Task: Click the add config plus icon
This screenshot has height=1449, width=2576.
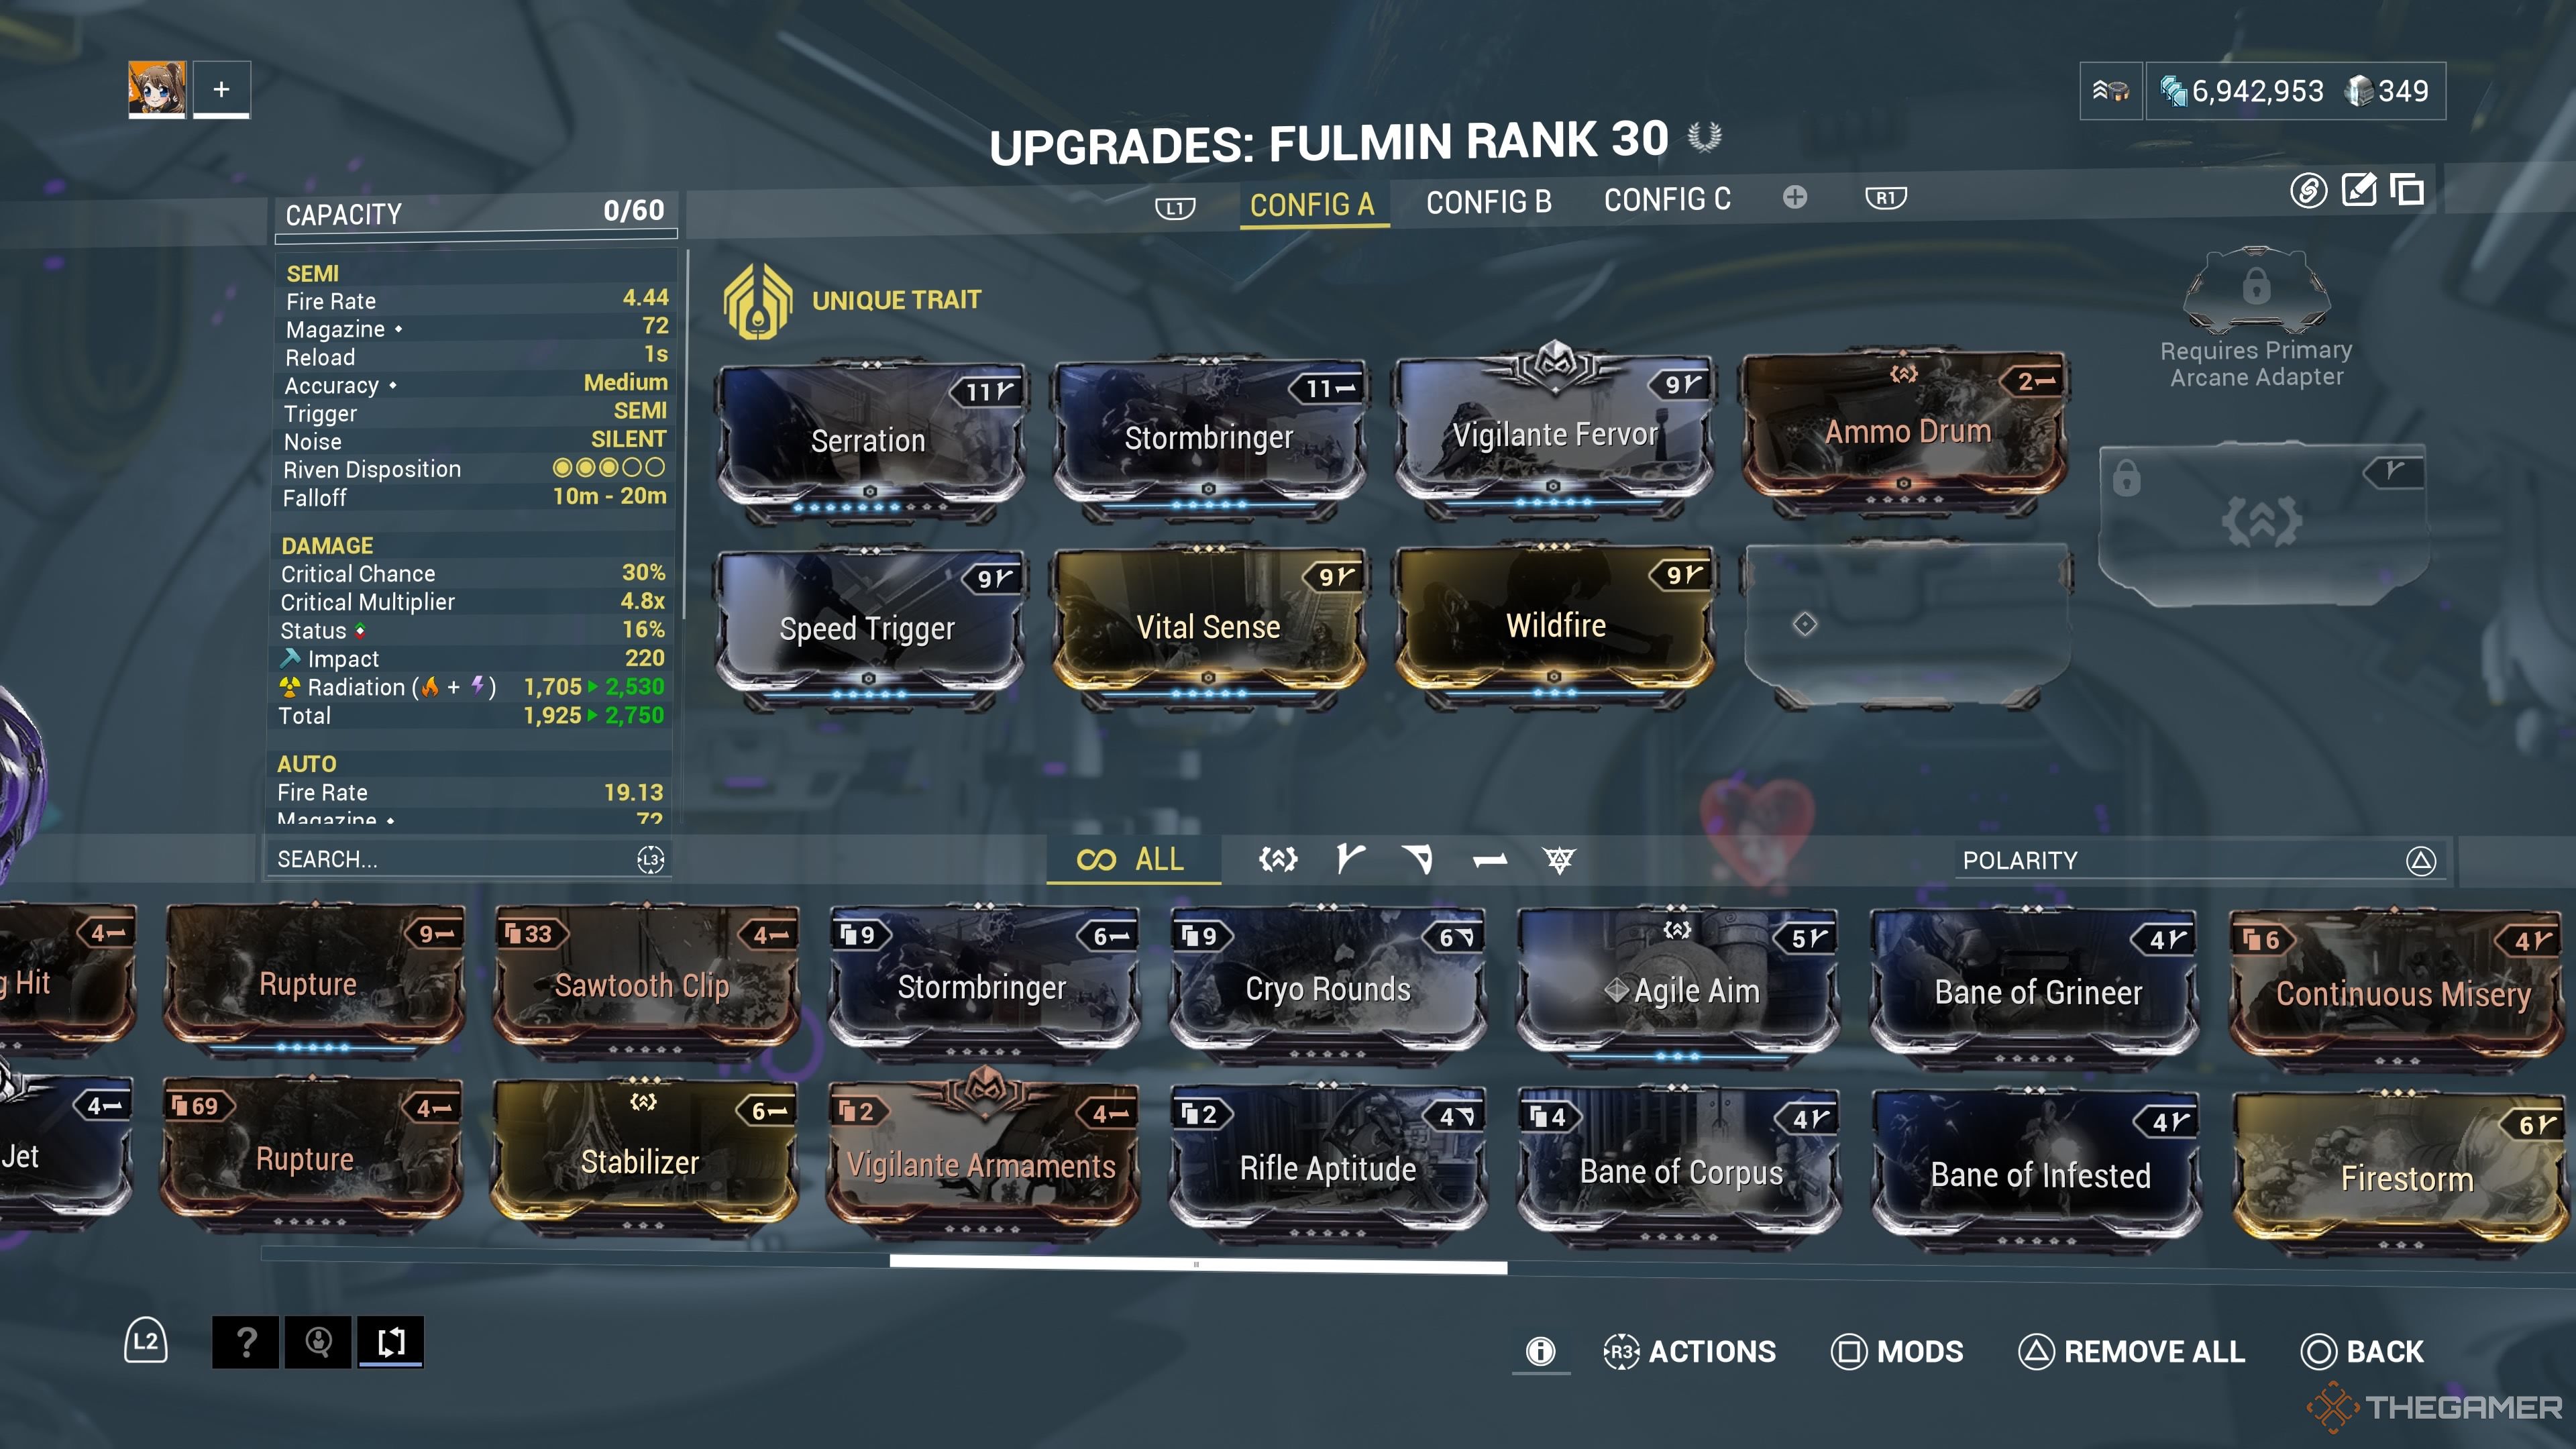Action: pos(1794,198)
